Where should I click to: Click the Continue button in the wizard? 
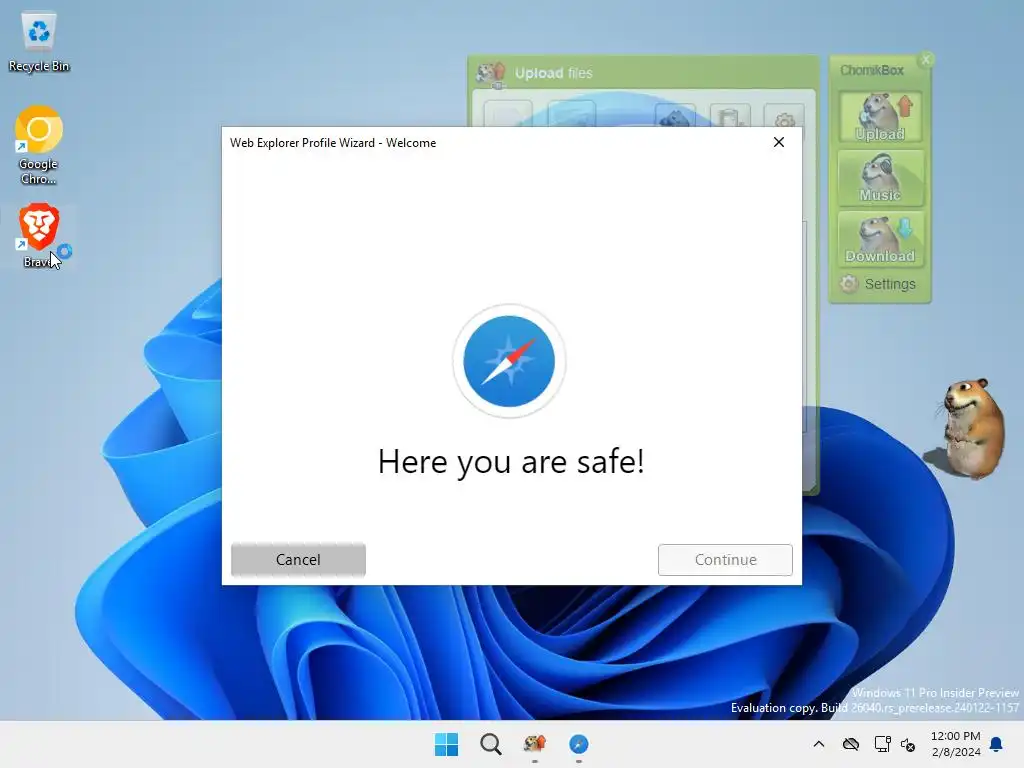(725, 560)
